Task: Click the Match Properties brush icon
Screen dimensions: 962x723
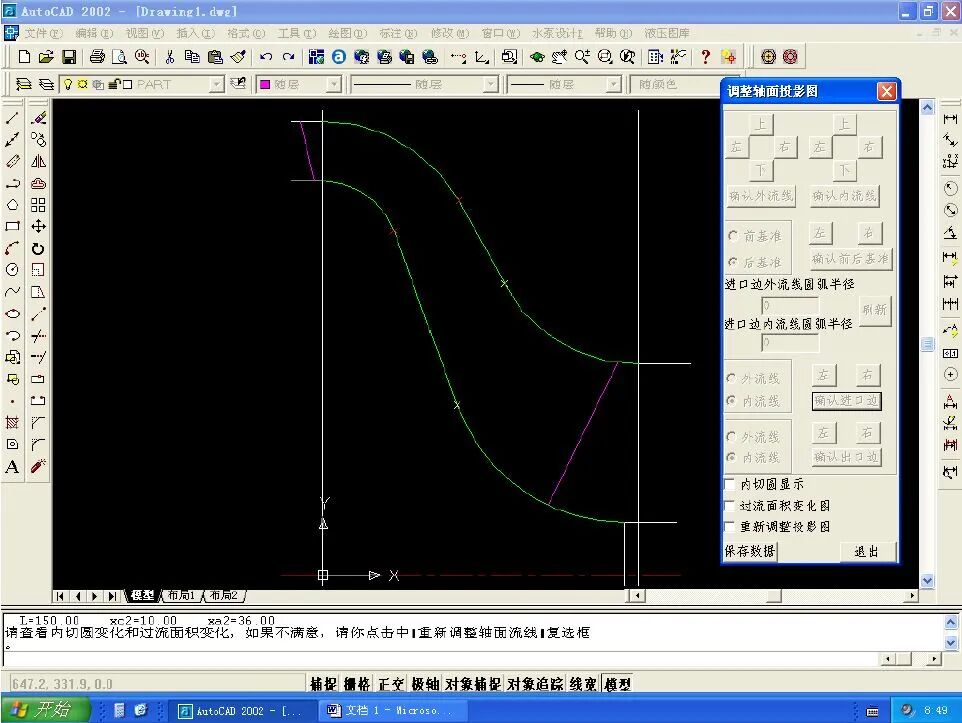Action: [238, 57]
